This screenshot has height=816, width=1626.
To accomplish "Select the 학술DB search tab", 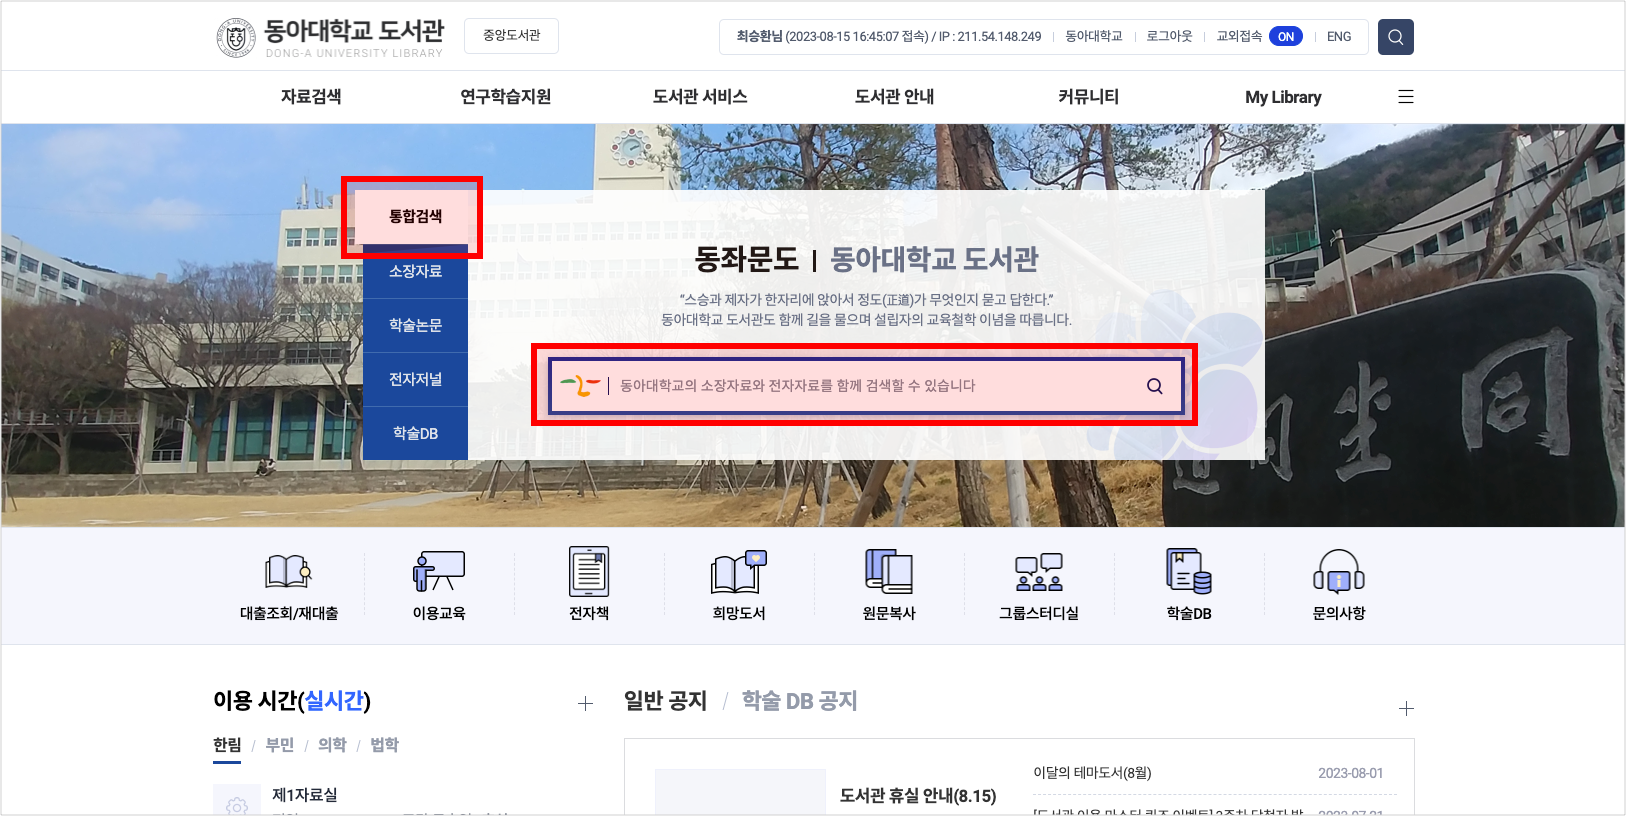I will [415, 434].
